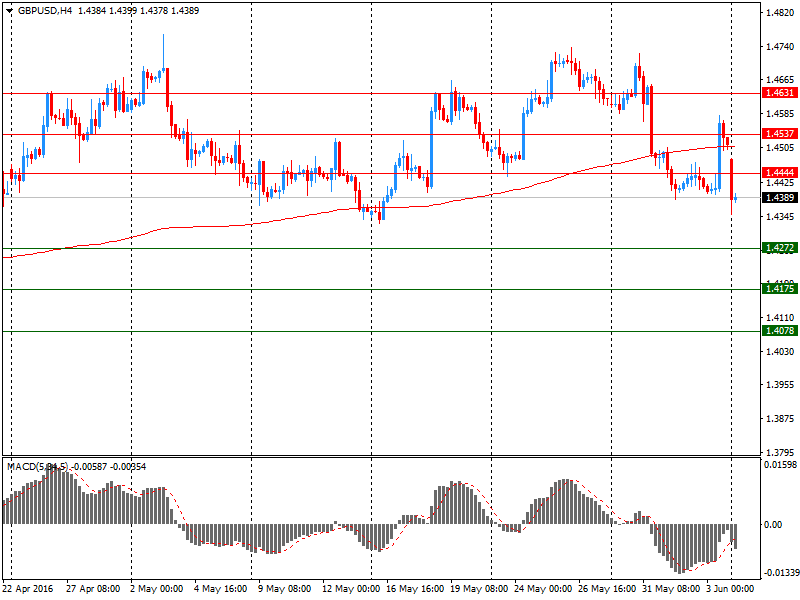Click the 9 May 08:00 time label

(284, 589)
